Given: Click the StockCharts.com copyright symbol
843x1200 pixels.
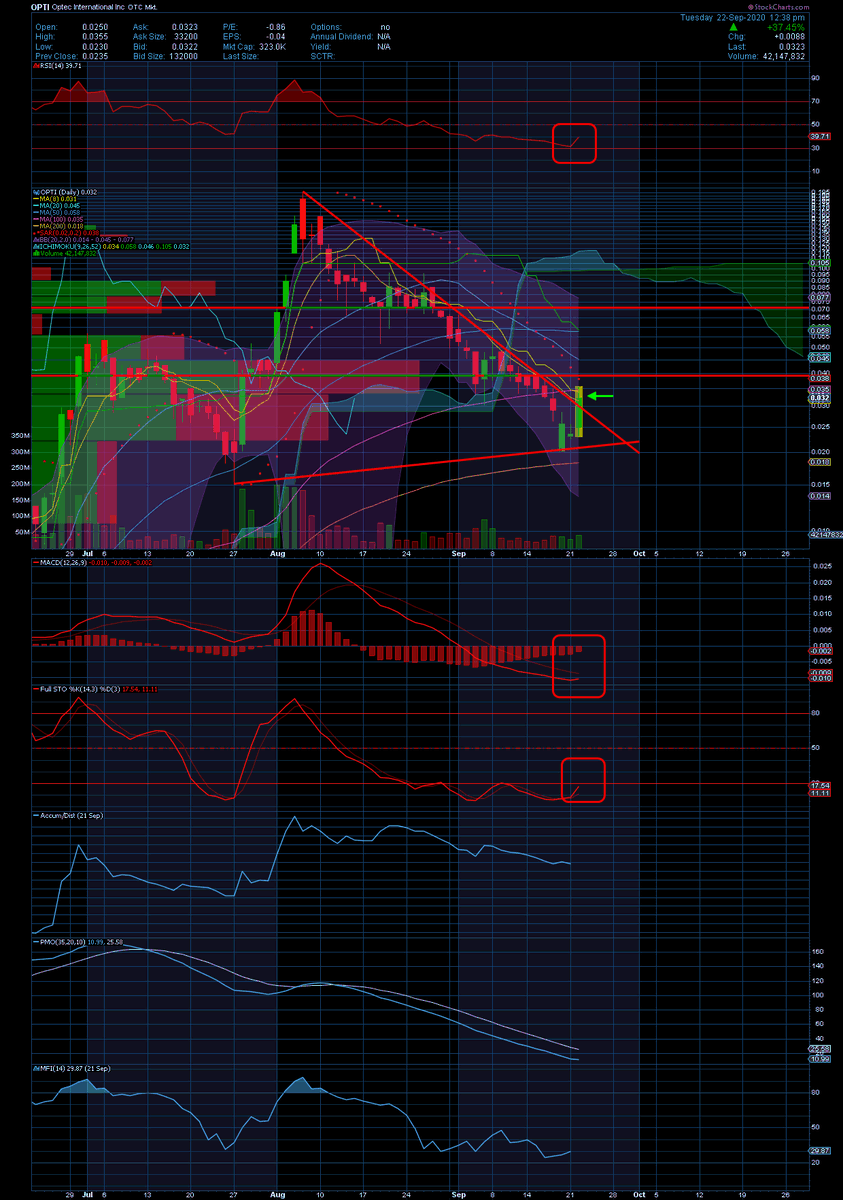Looking at the screenshot, I should click(751, 6).
